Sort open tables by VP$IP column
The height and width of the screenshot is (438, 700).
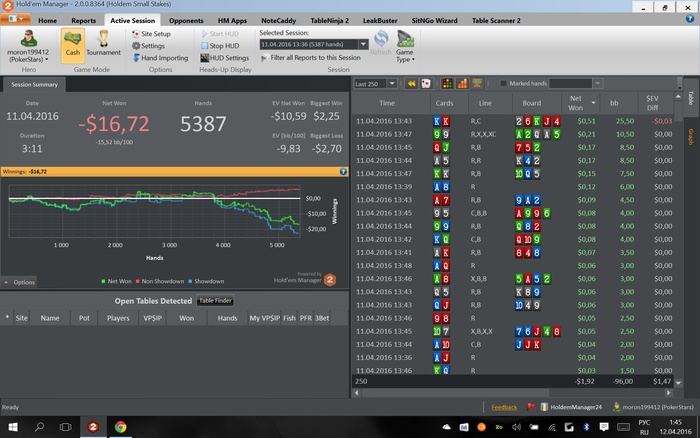tap(153, 318)
